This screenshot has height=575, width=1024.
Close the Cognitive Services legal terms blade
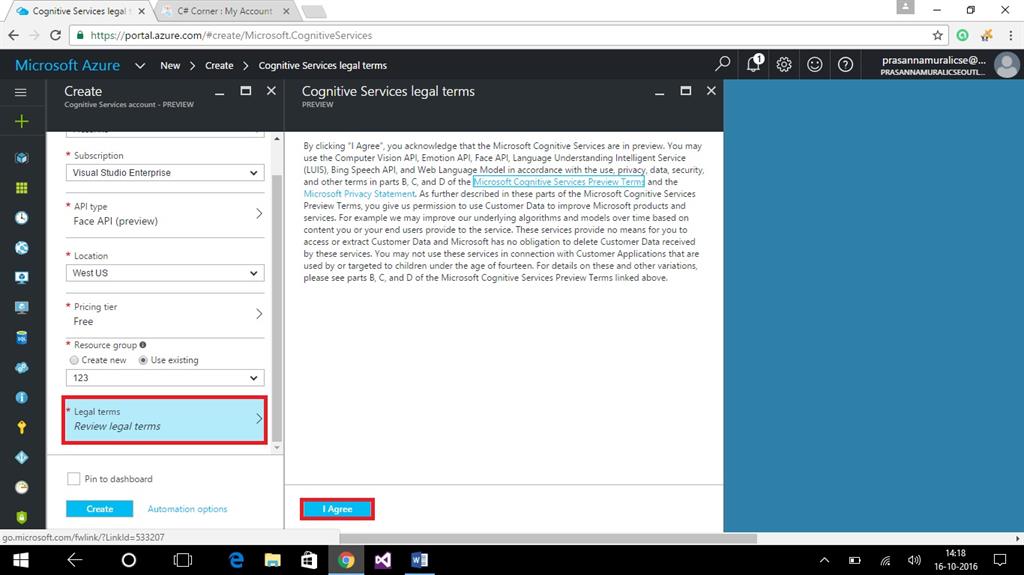coord(711,91)
